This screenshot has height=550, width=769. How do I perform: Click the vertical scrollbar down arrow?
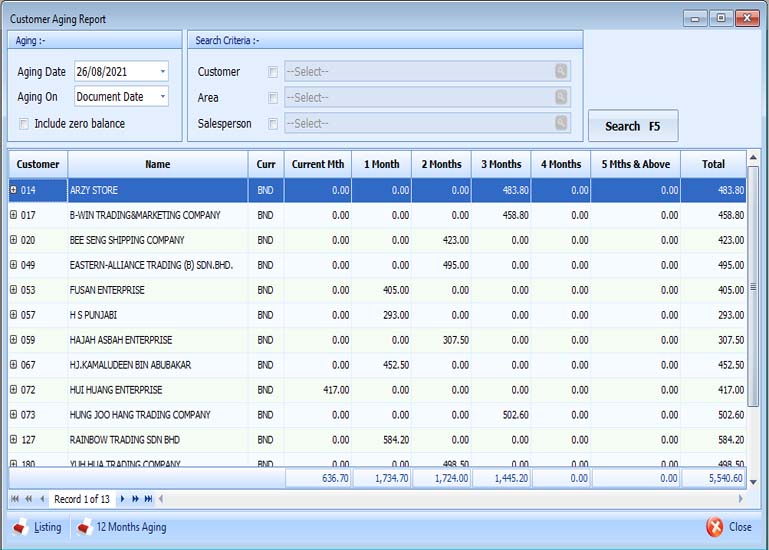753,482
